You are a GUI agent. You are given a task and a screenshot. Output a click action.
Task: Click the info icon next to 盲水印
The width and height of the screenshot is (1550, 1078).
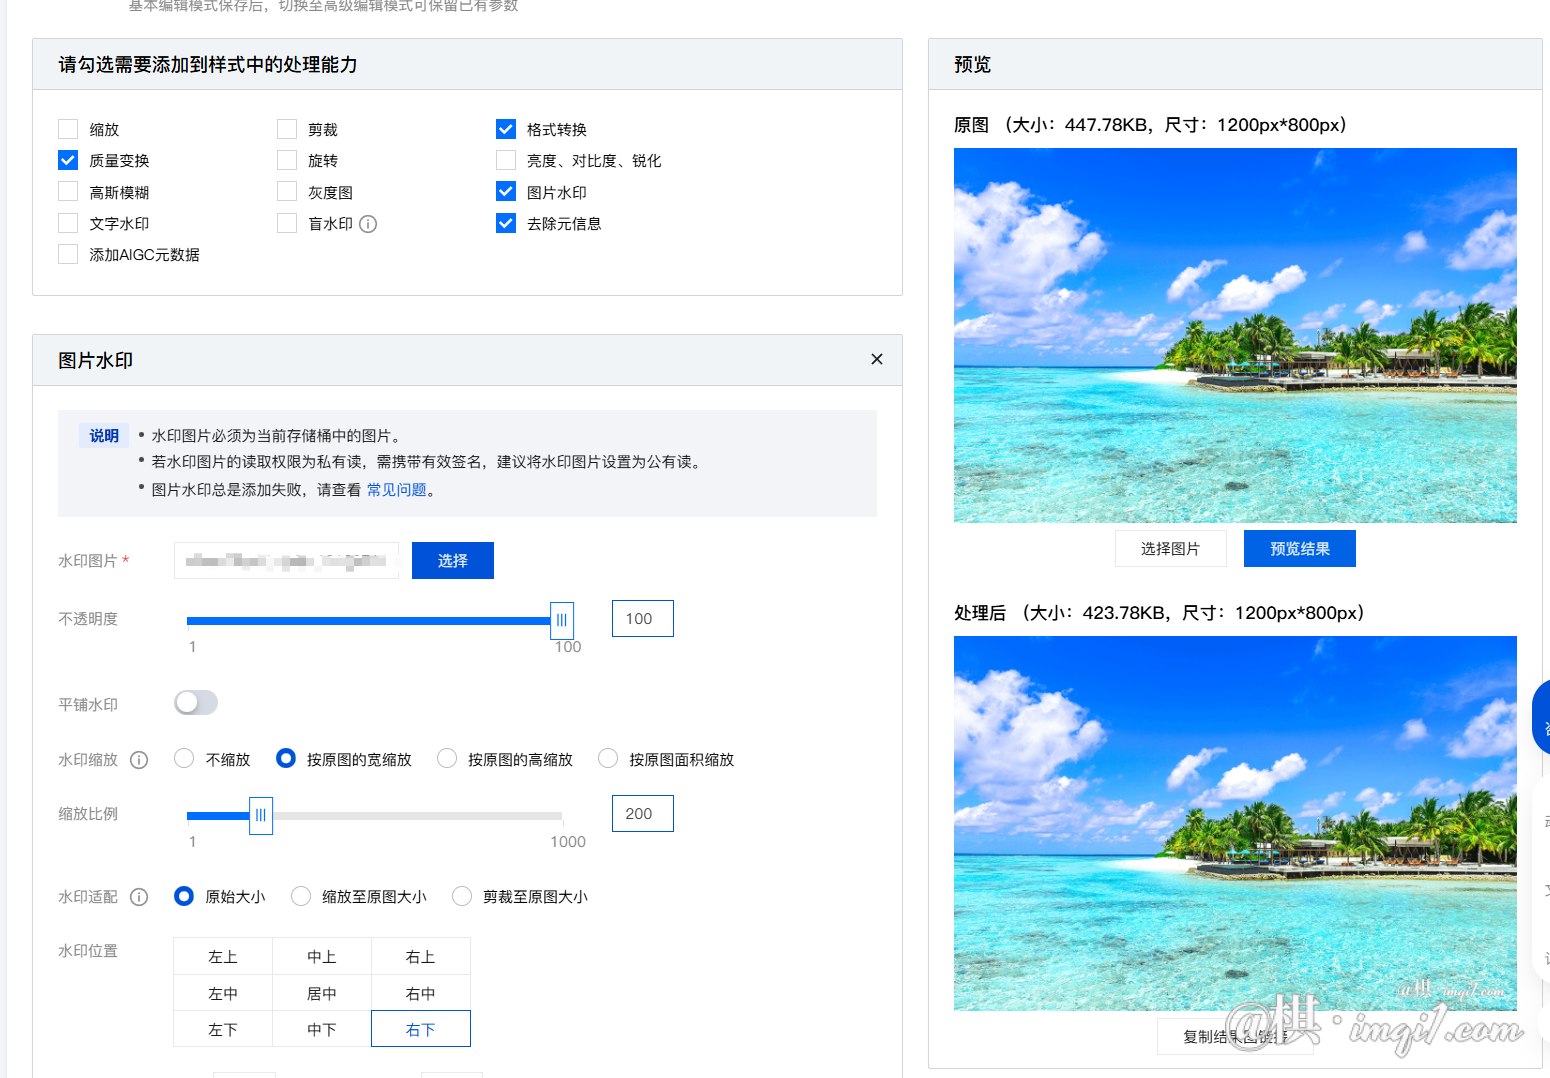point(368,224)
